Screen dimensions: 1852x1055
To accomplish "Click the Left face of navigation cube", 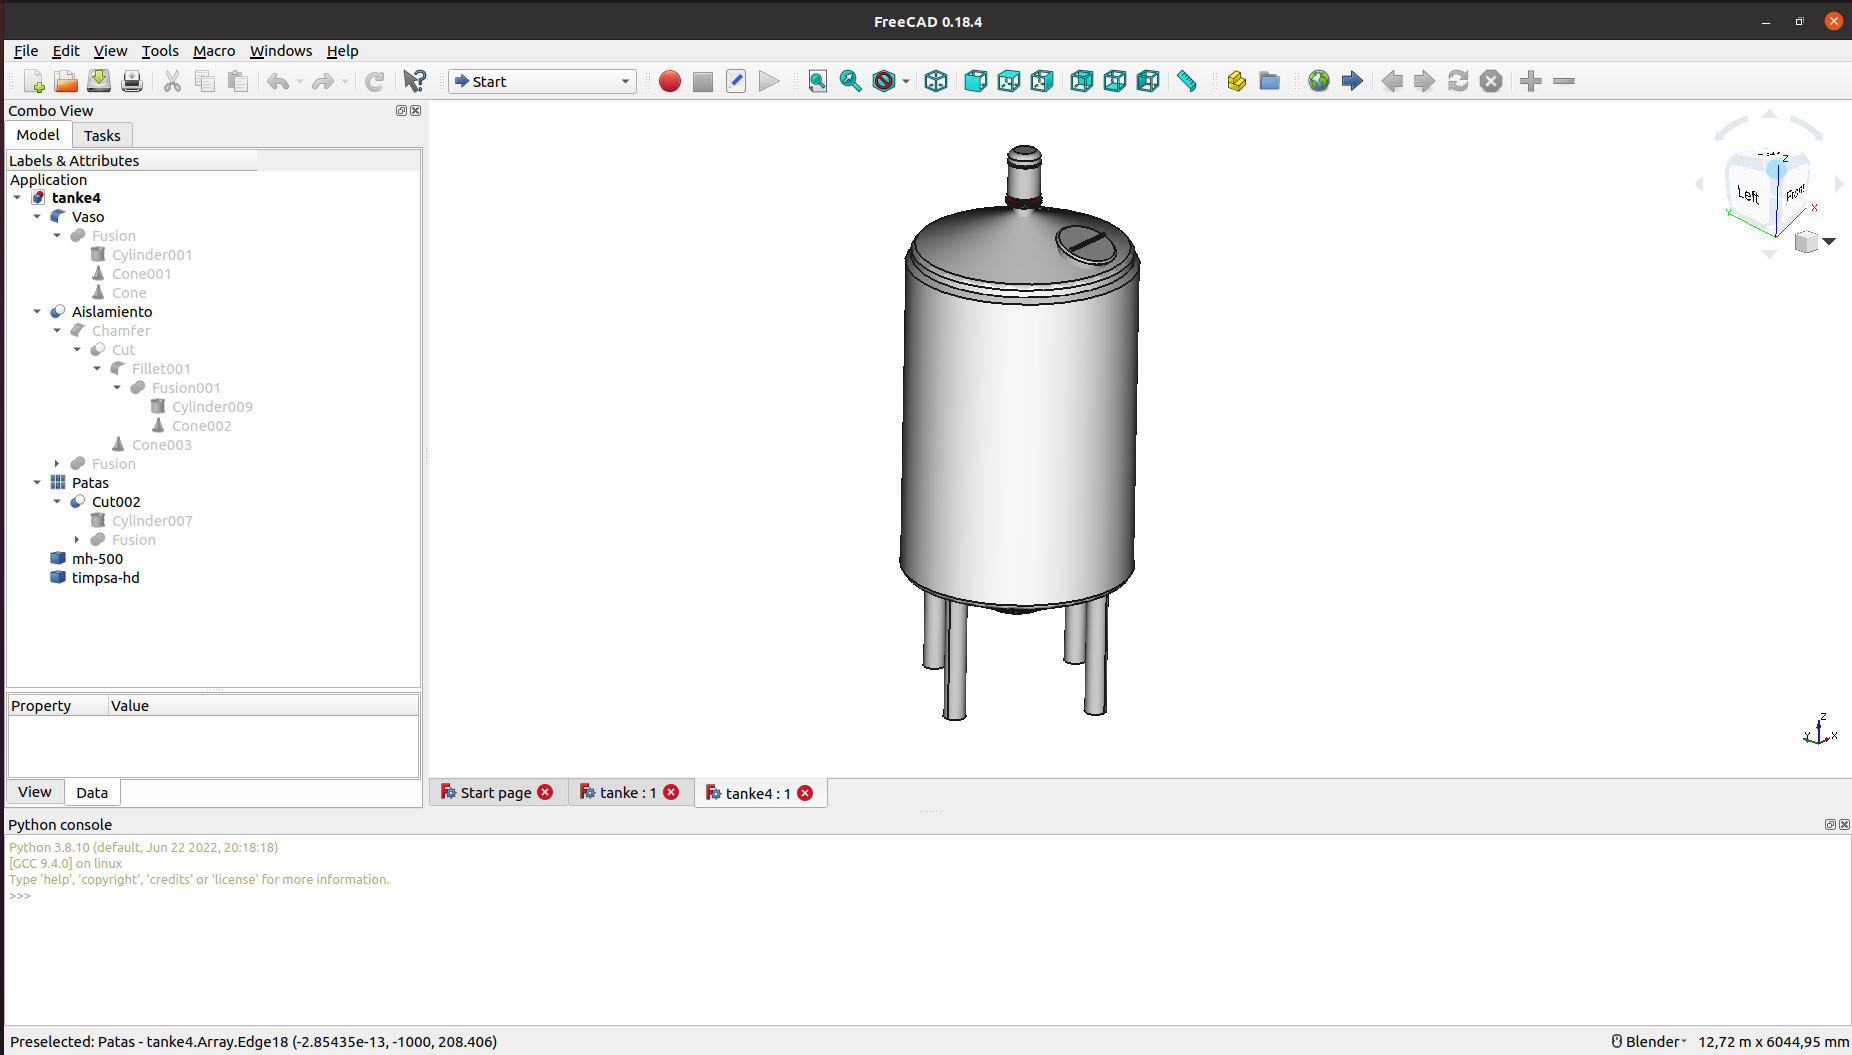I will pos(1748,194).
